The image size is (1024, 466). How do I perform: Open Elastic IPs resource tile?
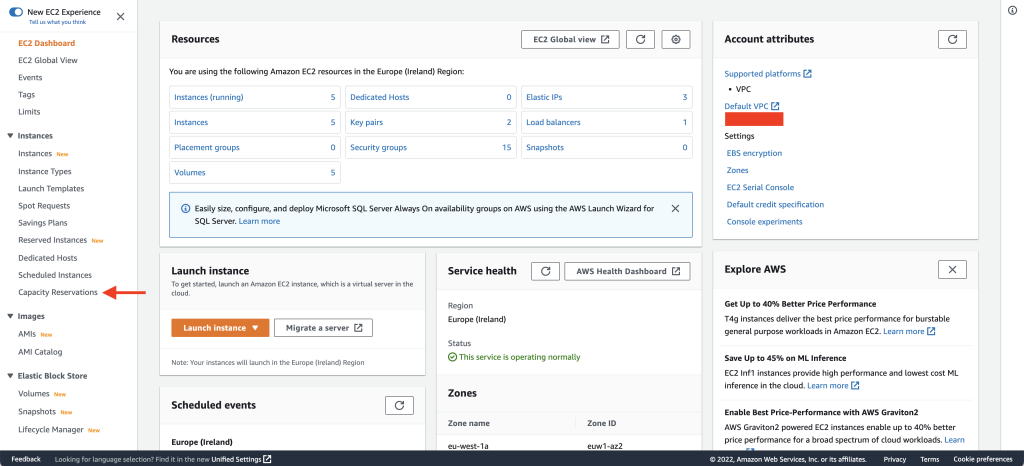tap(607, 97)
